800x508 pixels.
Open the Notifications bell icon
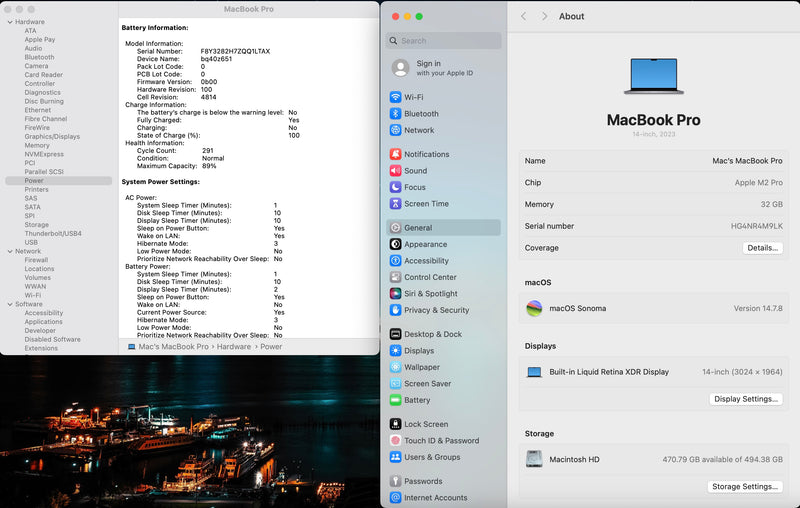click(395, 154)
